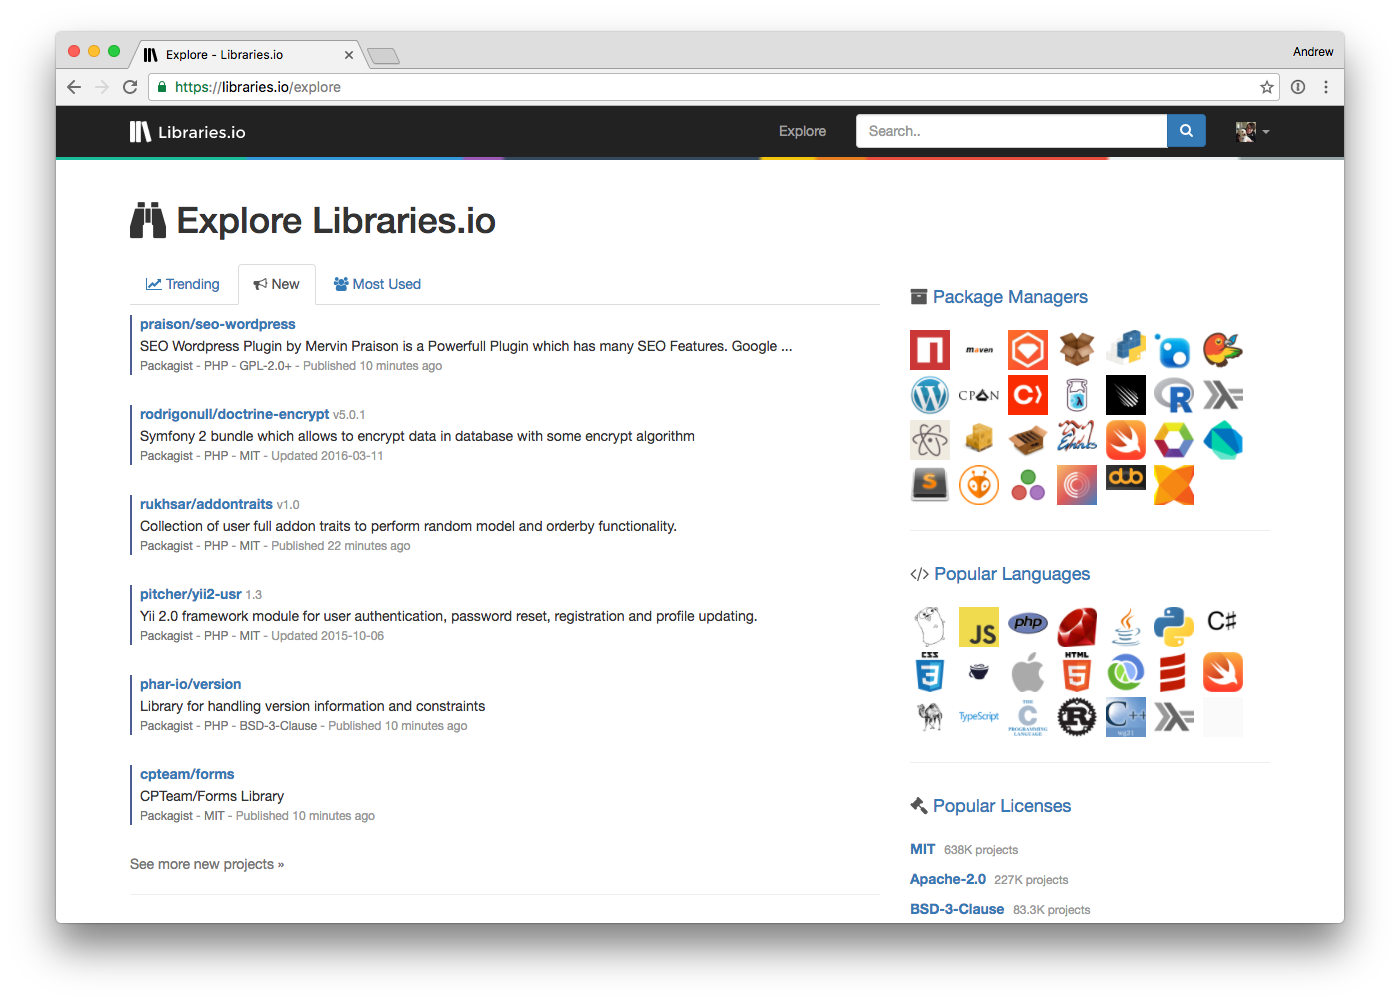
Task: Open the npm package manager icon
Action: pyautogui.click(x=930, y=350)
